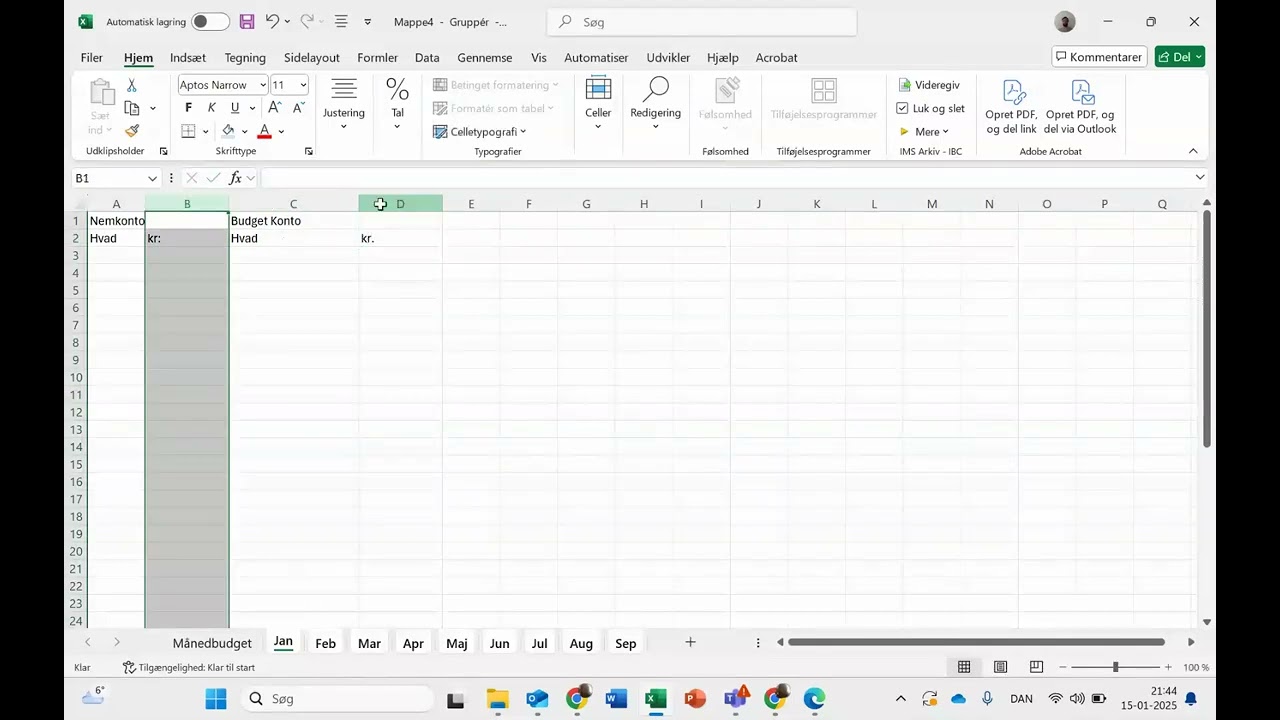Open Excel from the taskbar
Viewport: 1280px width, 720px height.
coord(655,699)
